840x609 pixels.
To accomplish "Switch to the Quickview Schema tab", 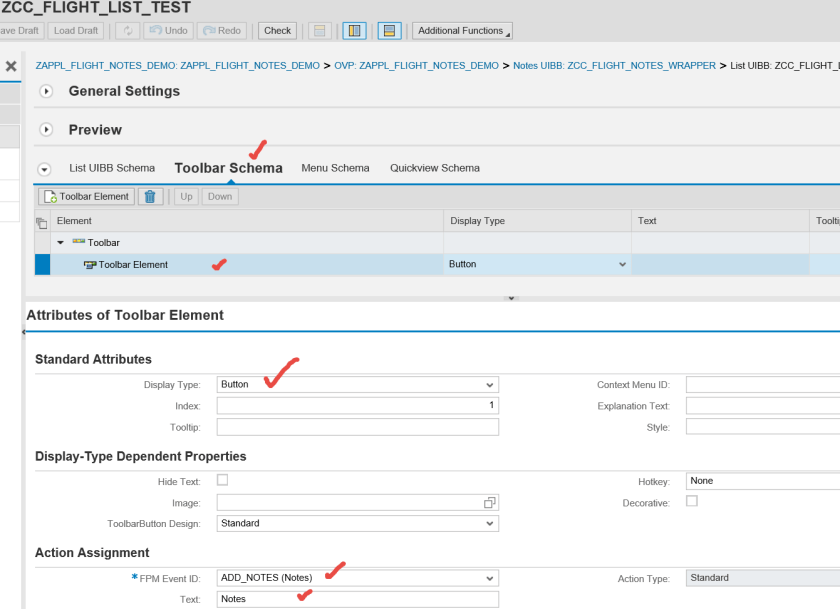I will click(x=435, y=168).
